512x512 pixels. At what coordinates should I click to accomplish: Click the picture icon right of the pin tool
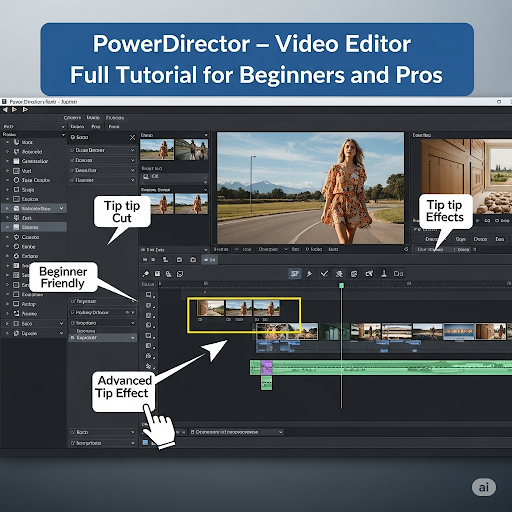click(157, 274)
